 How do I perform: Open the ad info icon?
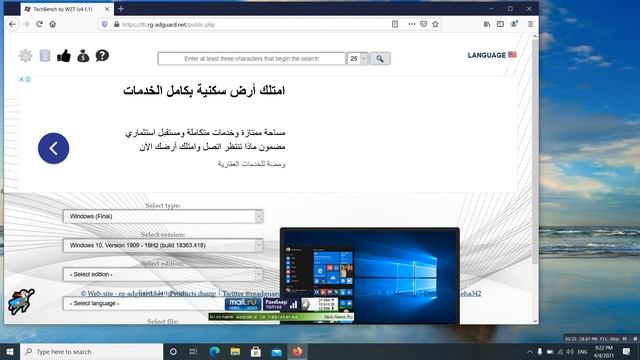tap(28, 80)
